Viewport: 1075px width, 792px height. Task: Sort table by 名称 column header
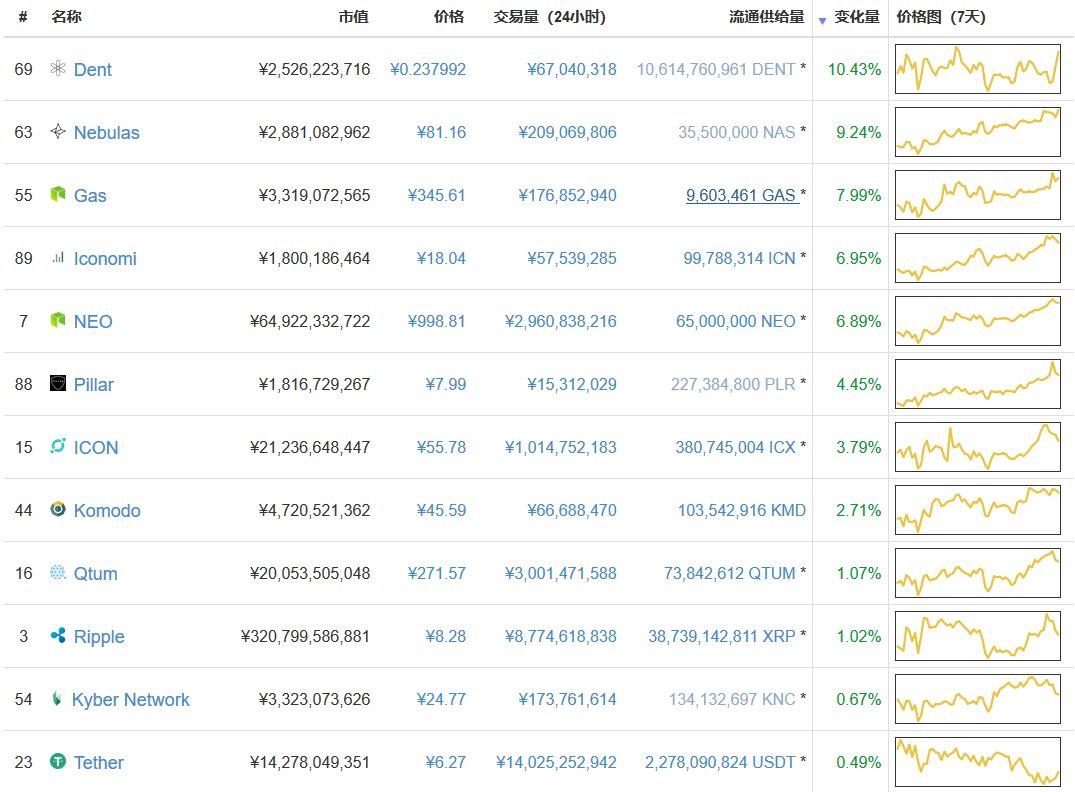coord(67,16)
